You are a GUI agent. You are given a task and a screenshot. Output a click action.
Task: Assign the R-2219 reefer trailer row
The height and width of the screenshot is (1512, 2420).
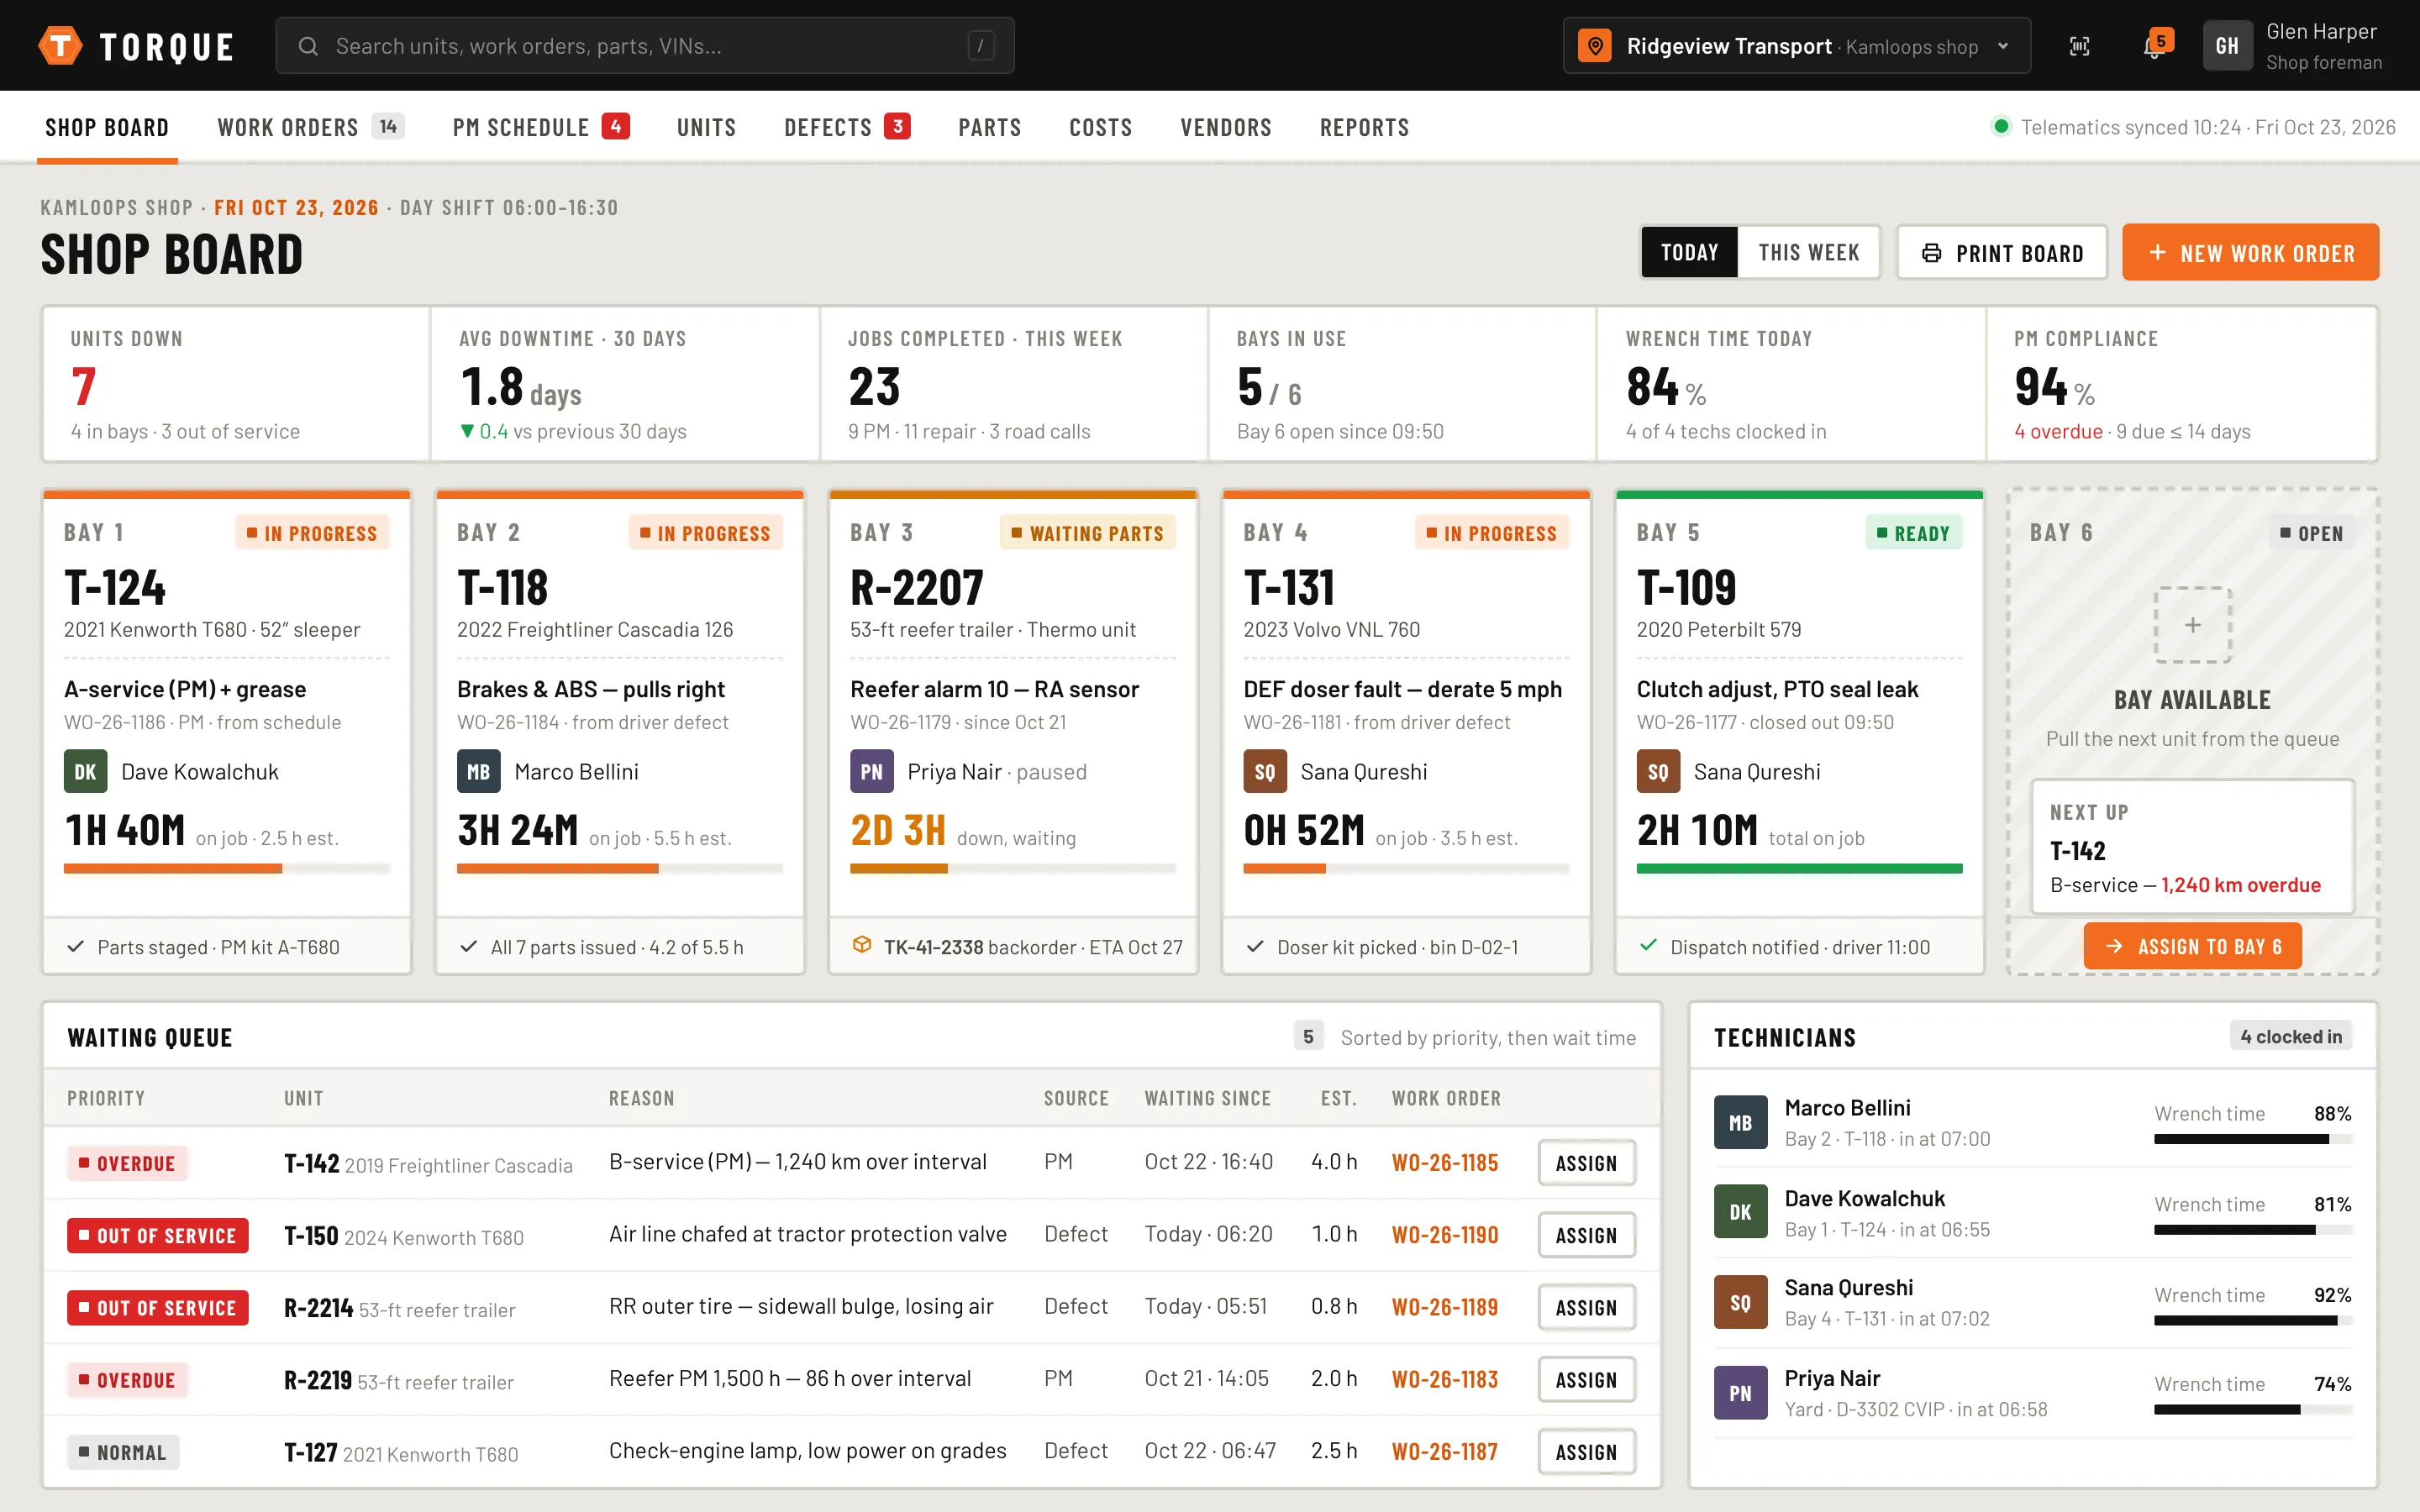coord(1586,1380)
